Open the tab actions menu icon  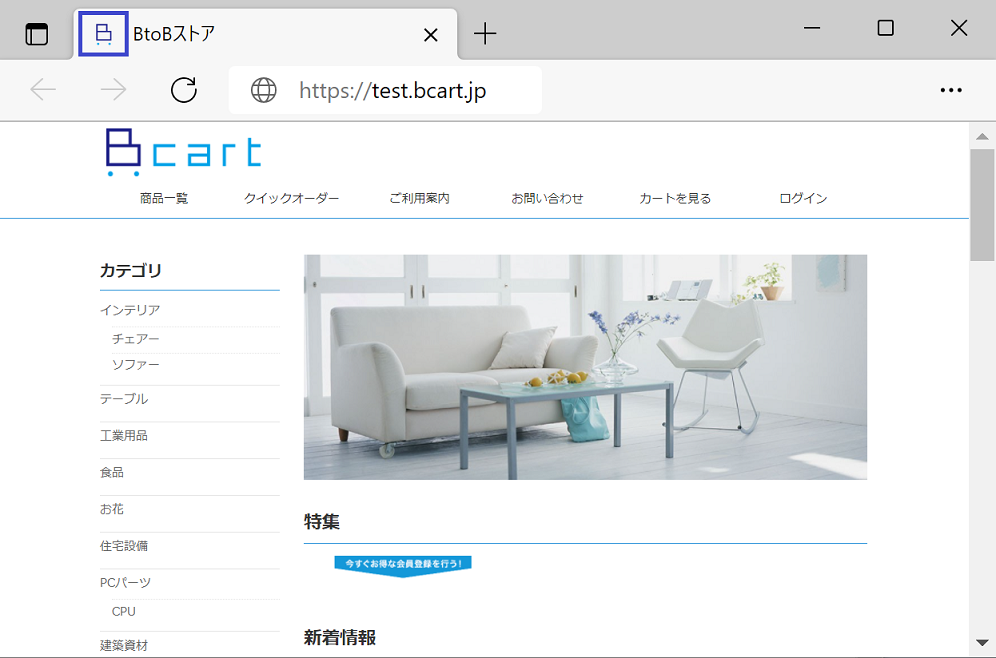pos(37,34)
